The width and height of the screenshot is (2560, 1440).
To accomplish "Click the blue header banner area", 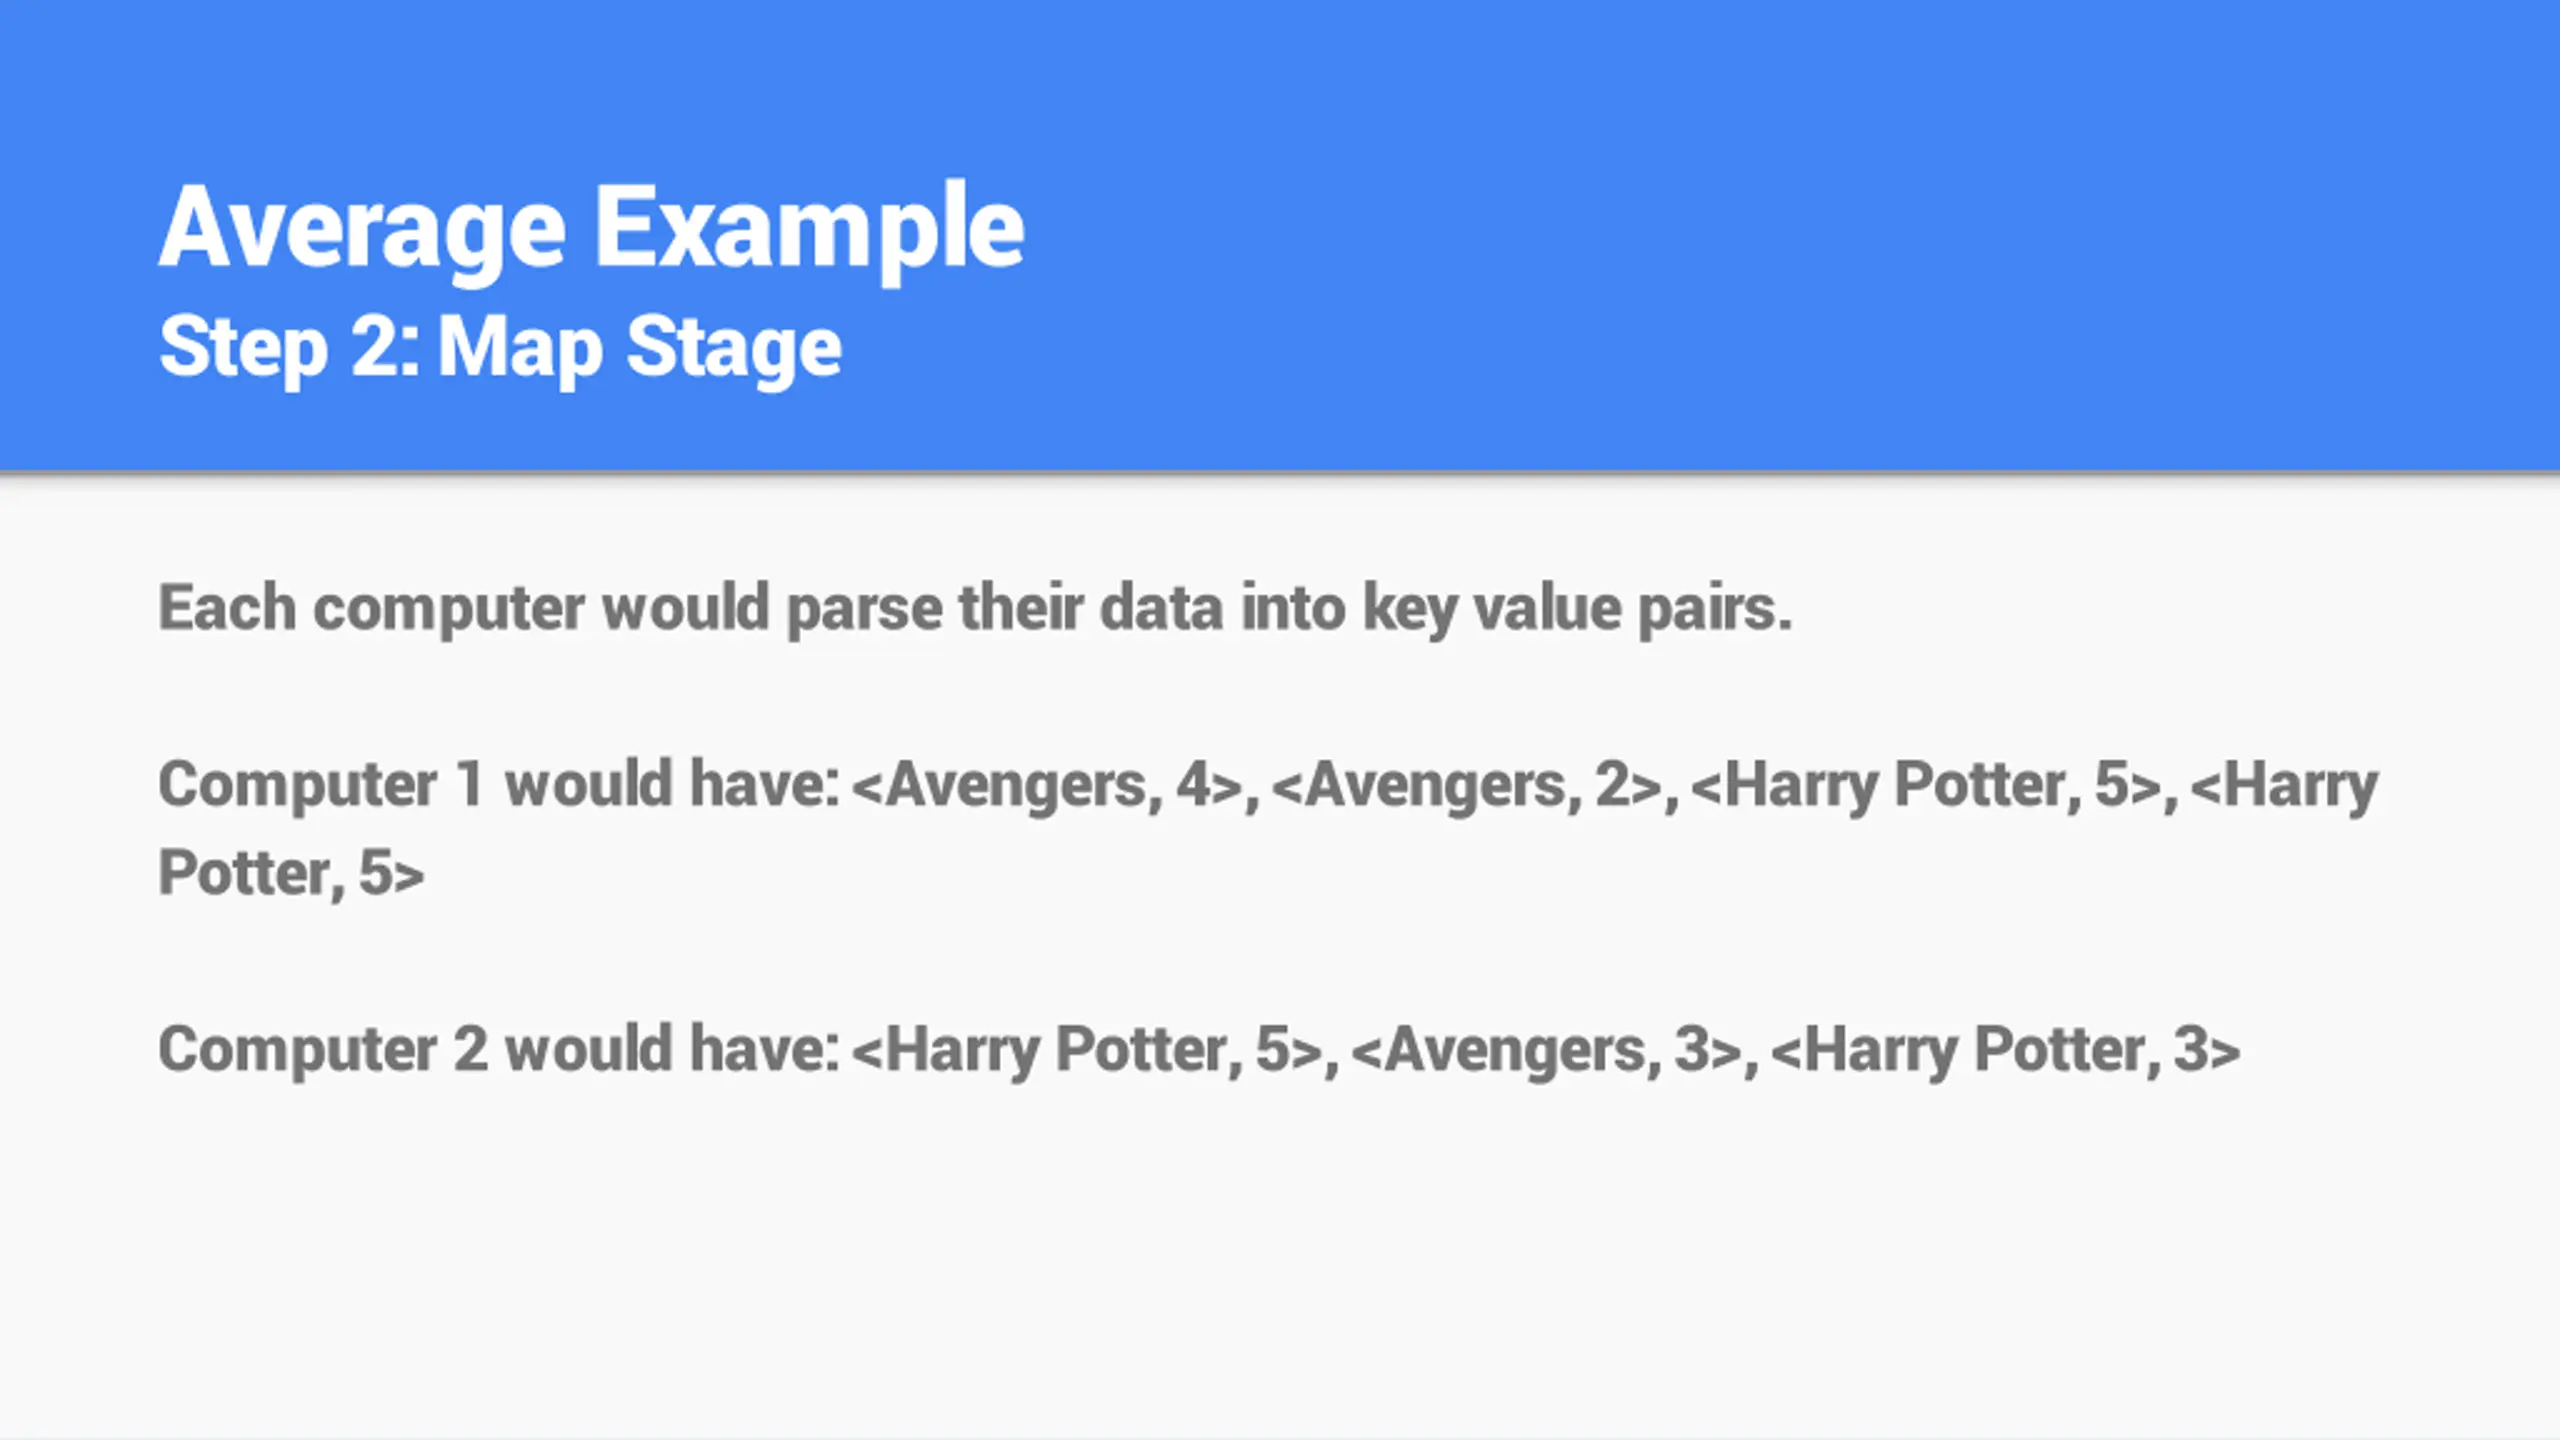I will point(1280,235).
